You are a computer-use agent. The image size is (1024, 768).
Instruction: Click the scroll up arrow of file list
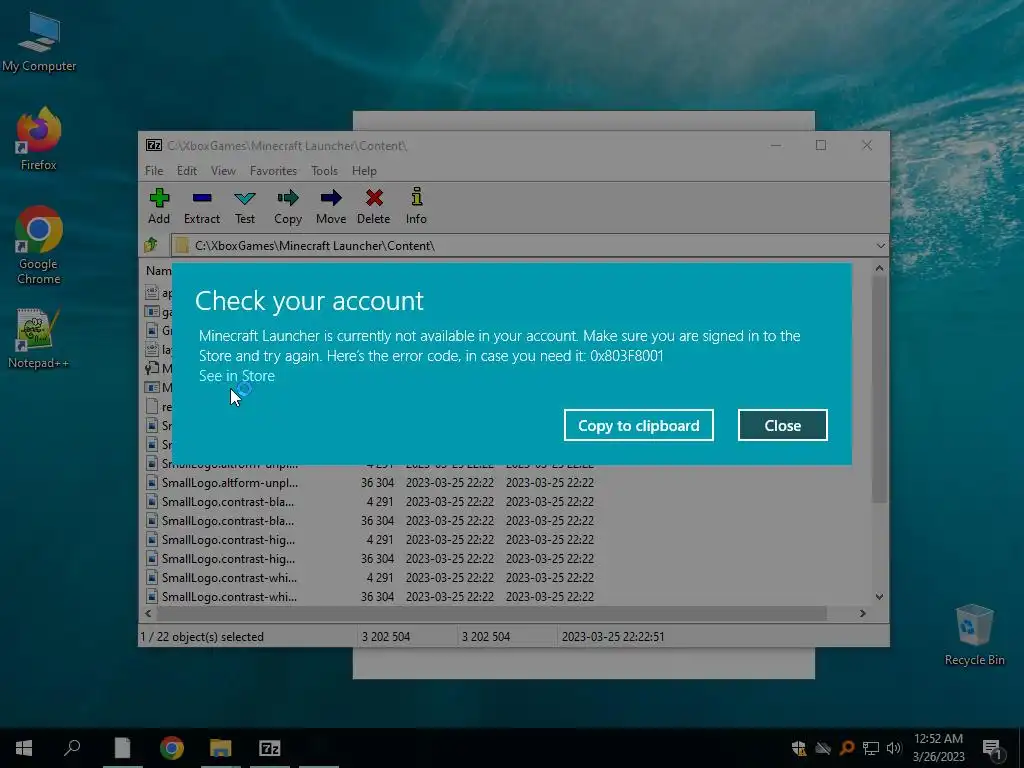(x=880, y=268)
